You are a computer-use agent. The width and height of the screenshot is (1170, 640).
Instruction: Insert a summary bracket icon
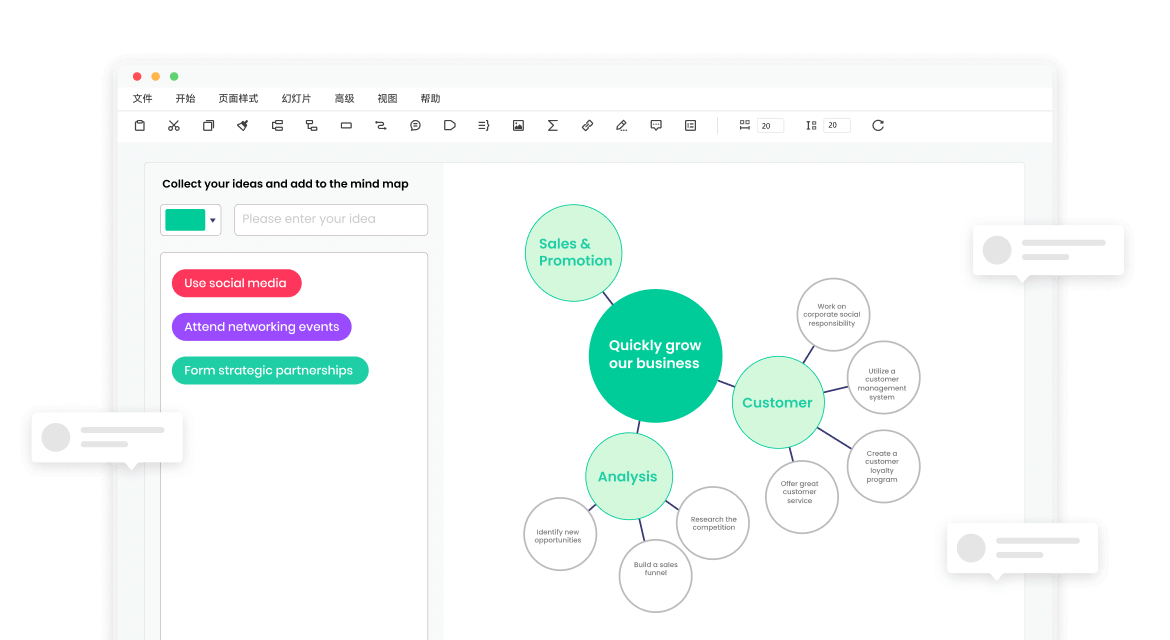coord(484,125)
